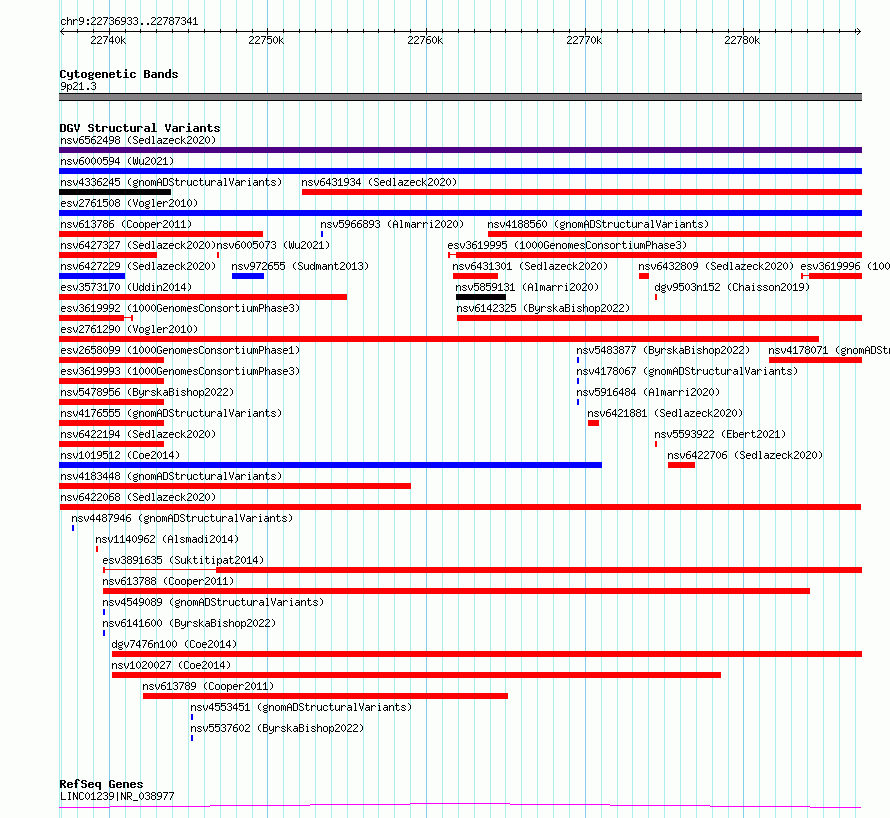
Task: Click the nsv6422706 (Sedlazeck2020) red bar
Action: pyautogui.click(x=682, y=465)
